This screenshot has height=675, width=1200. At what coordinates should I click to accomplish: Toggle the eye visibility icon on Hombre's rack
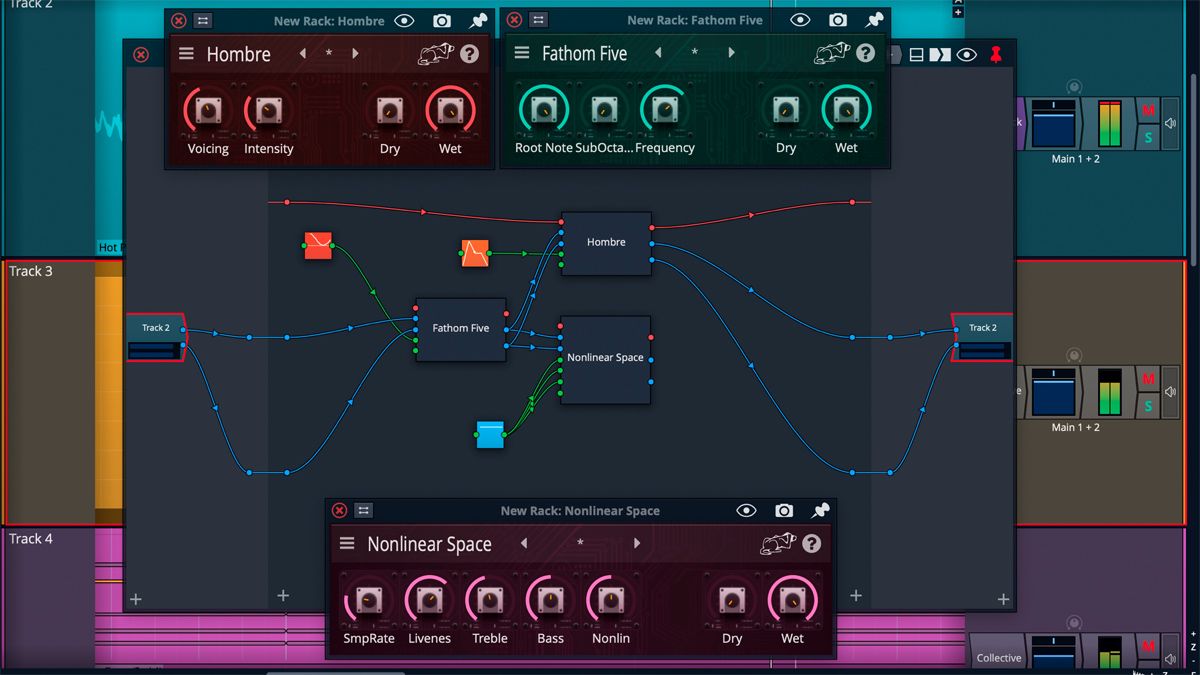pos(403,19)
